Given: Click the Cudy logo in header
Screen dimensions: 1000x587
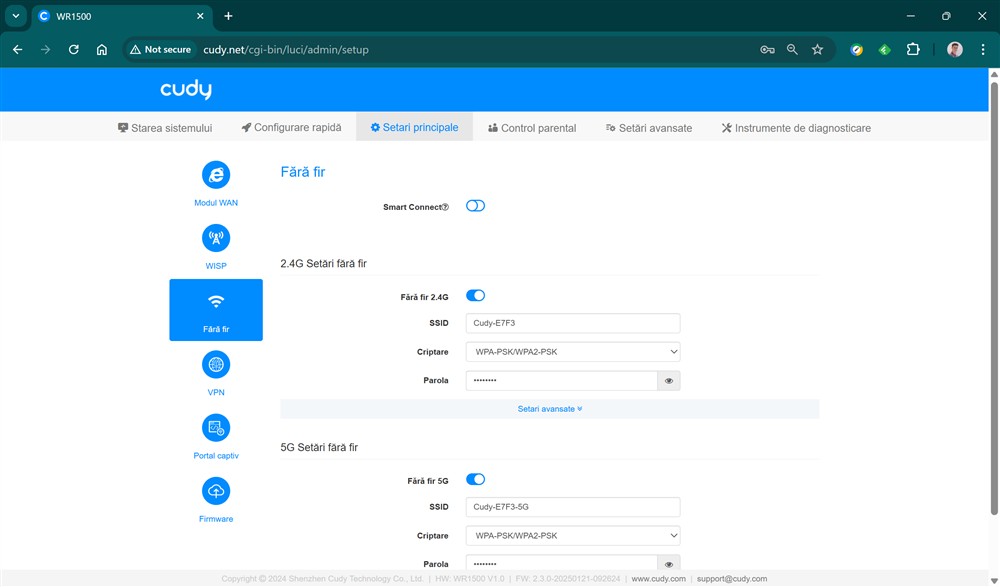Looking at the screenshot, I should (186, 90).
